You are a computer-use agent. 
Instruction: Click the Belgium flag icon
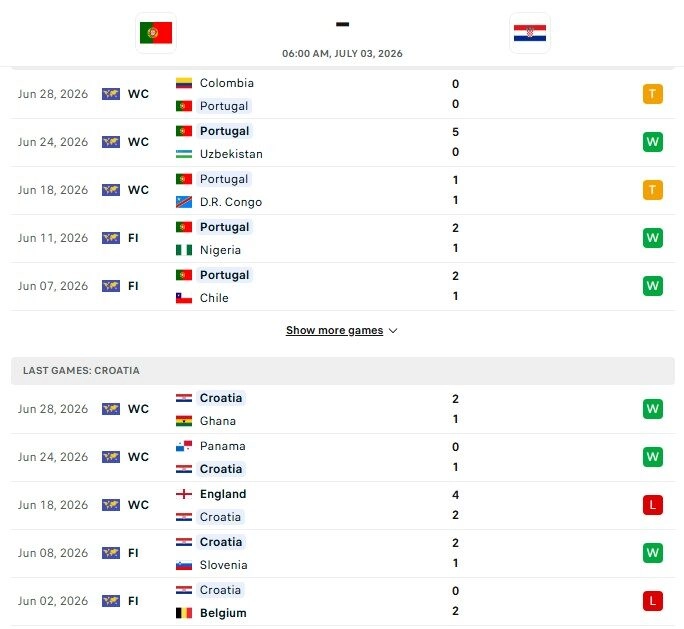184,613
